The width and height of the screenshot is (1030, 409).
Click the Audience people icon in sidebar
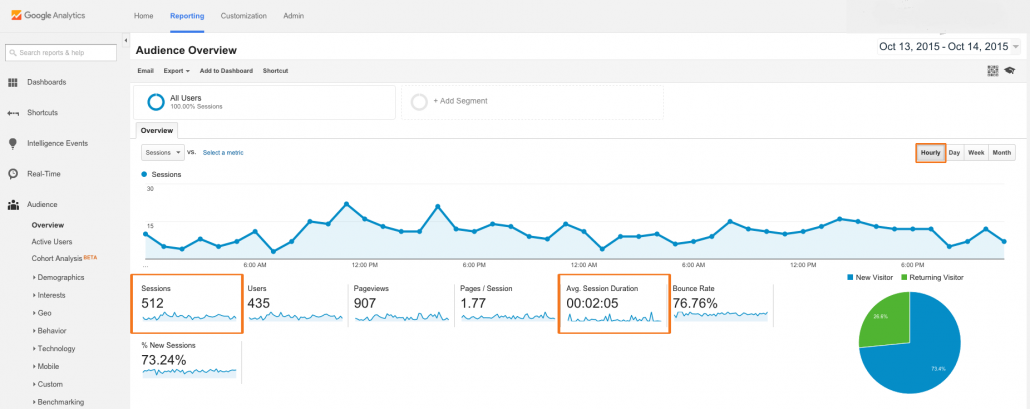pos(13,205)
